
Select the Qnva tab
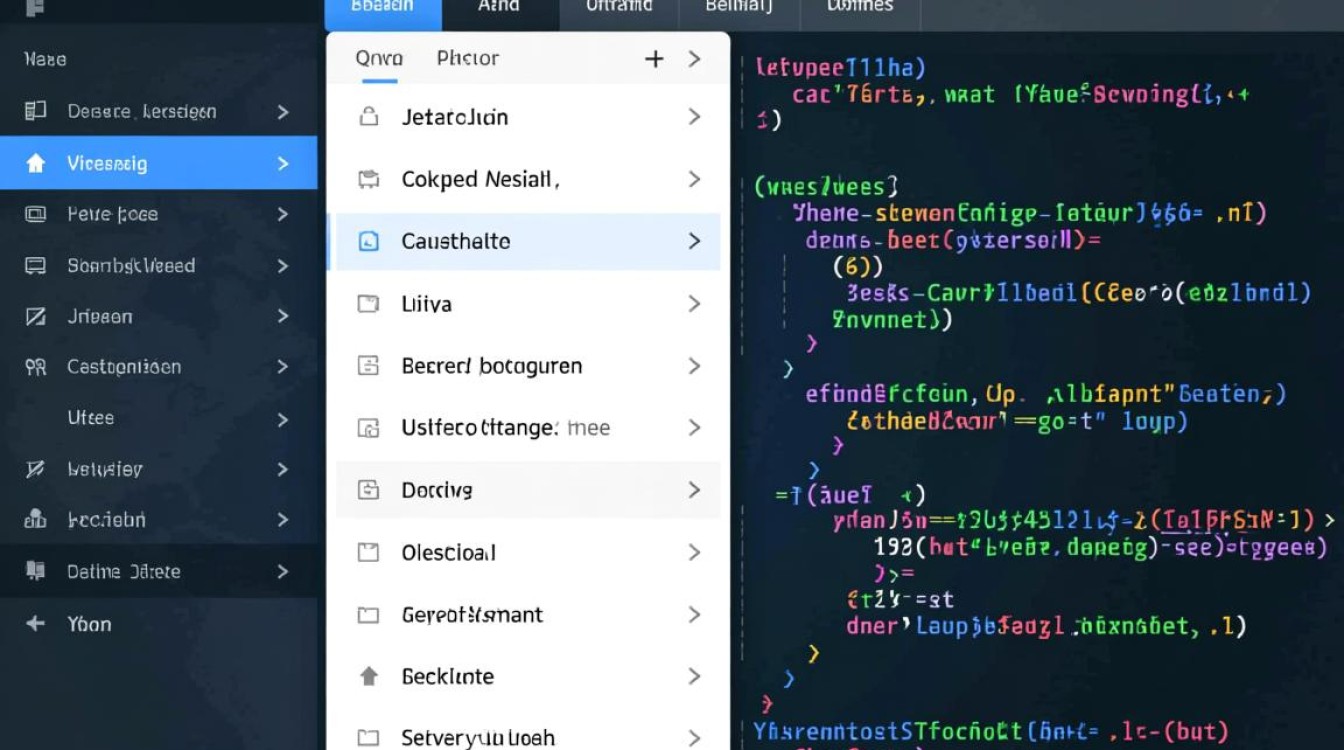[379, 59]
